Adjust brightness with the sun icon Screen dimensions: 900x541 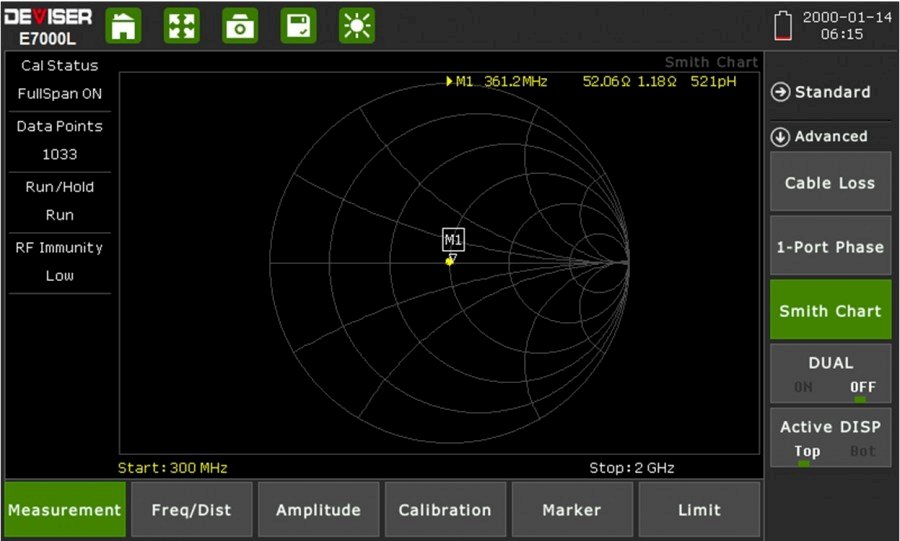tap(357, 26)
